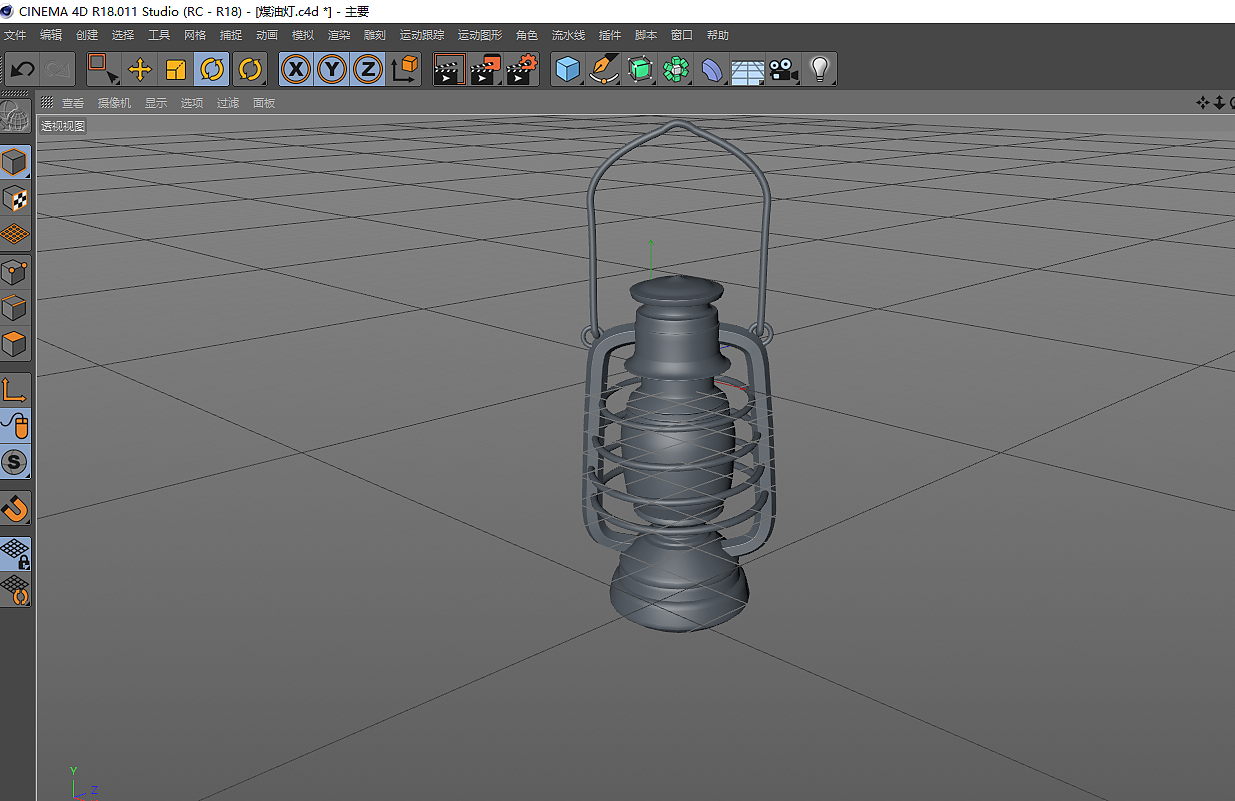The image size is (1235, 801).
Task: Open the Bend deformers flyout
Action: [x=712, y=69]
